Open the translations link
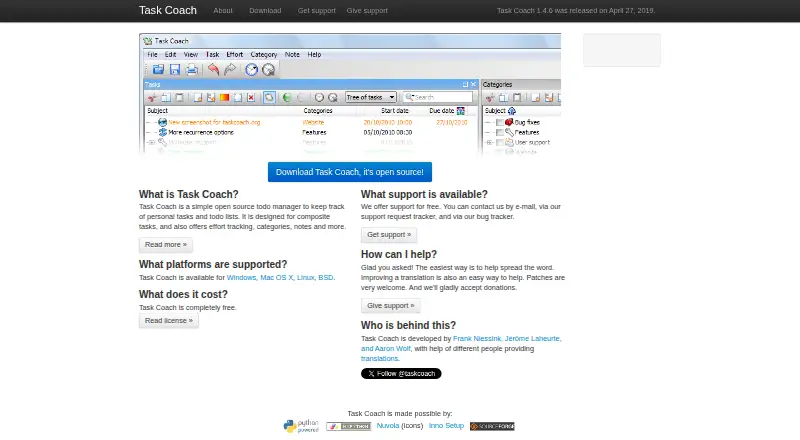 [380, 358]
